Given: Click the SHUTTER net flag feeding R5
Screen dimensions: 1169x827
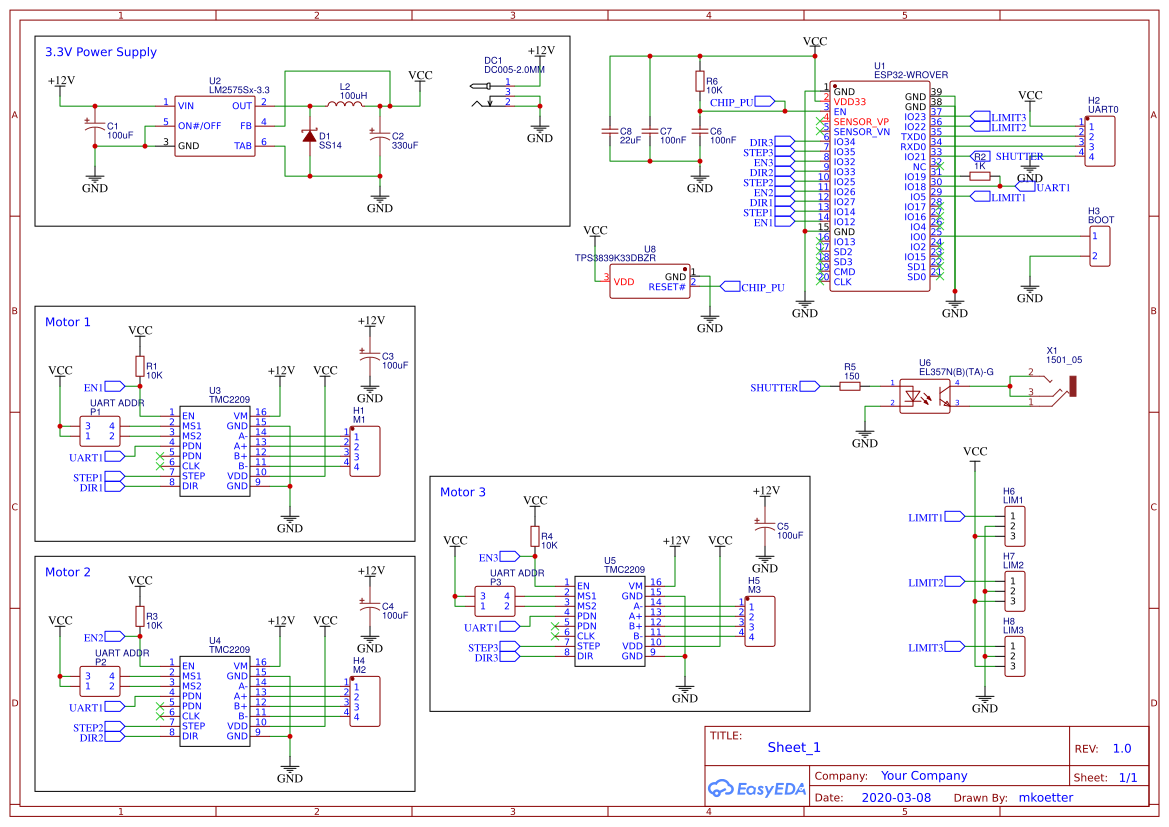Looking at the screenshot, I should click(x=785, y=387).
